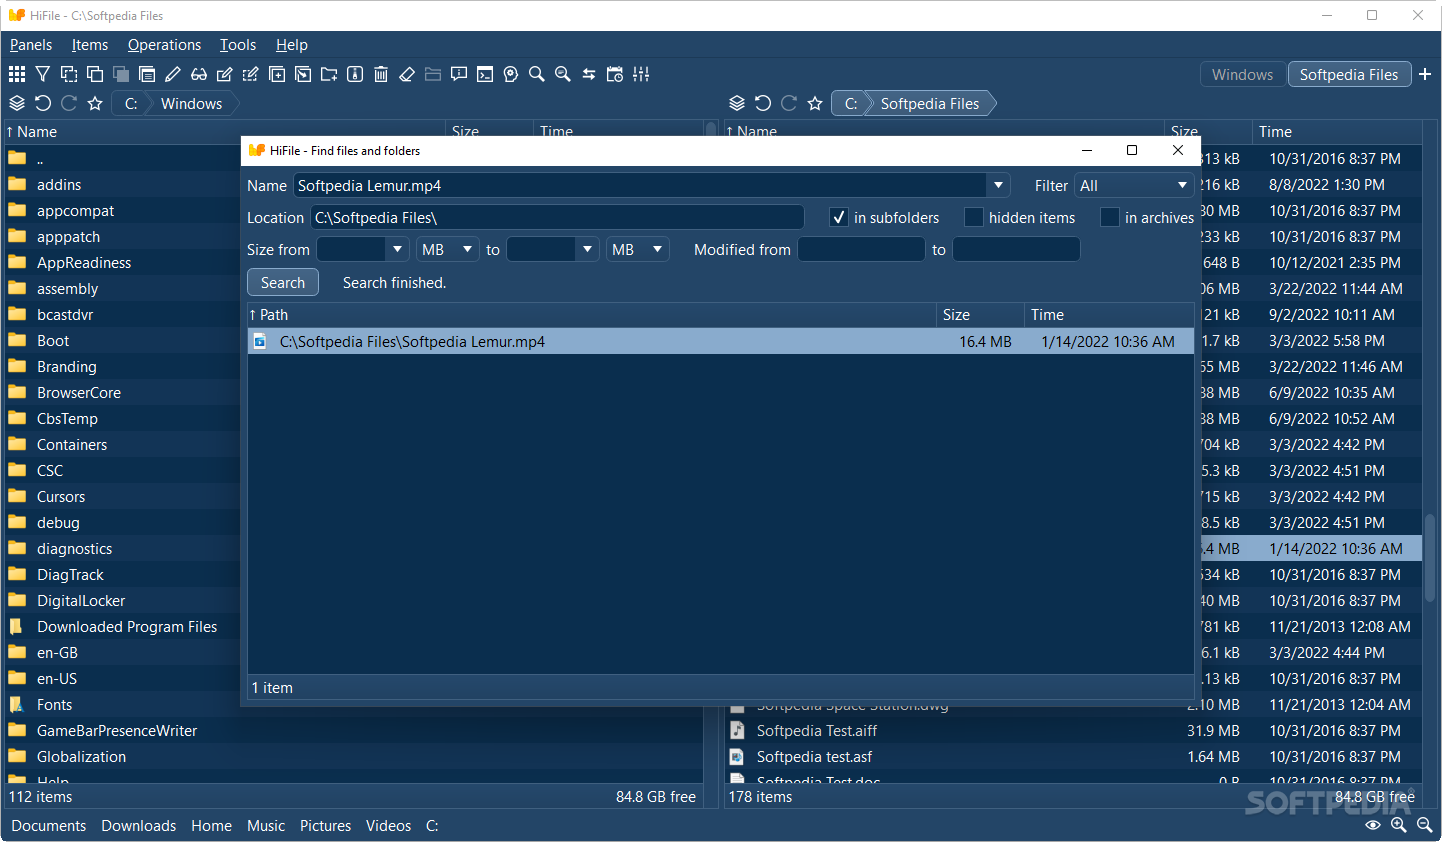Image resolution: width=1442 pixels, height=842 pixels.
Task: Click favorites star in right panel
Action: click(x=815, y=103)
